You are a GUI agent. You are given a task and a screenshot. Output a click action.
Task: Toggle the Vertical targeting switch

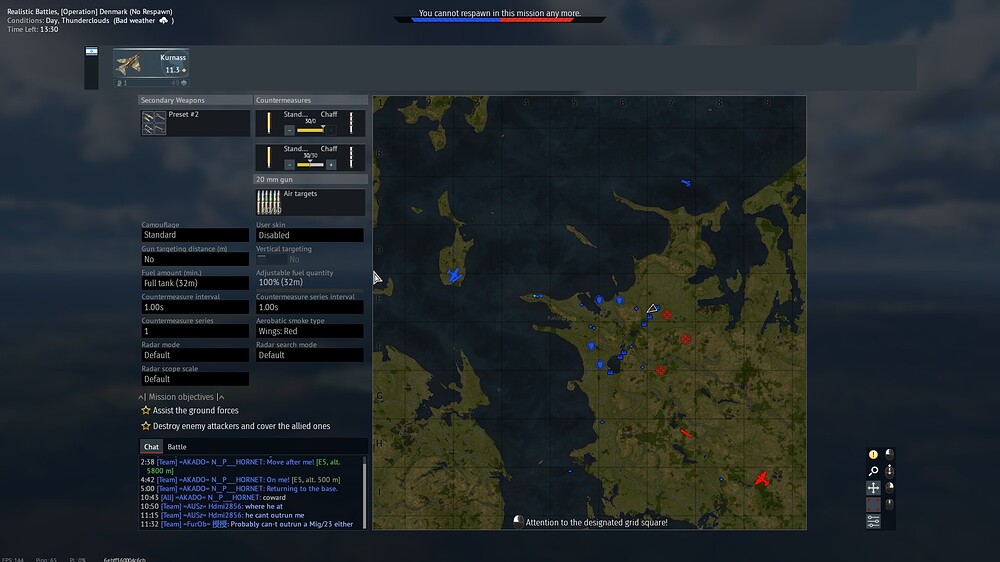tap(271, 259)
